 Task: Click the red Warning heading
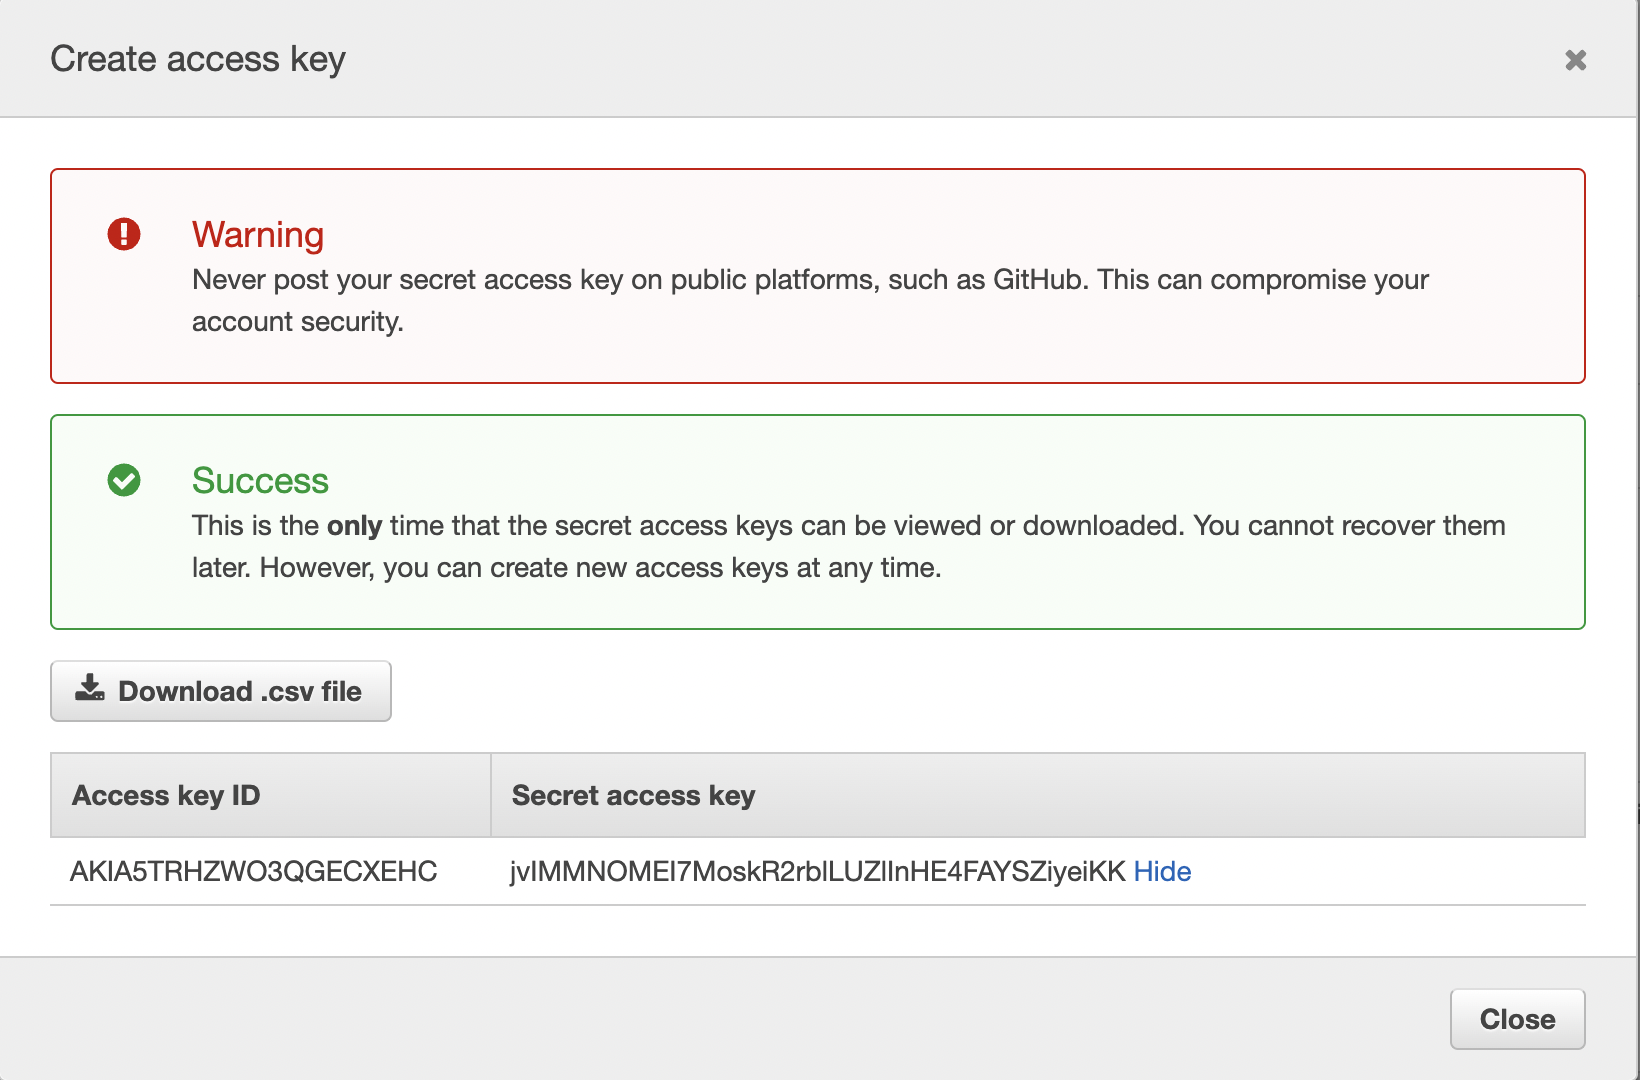click(x=258, y=234)
